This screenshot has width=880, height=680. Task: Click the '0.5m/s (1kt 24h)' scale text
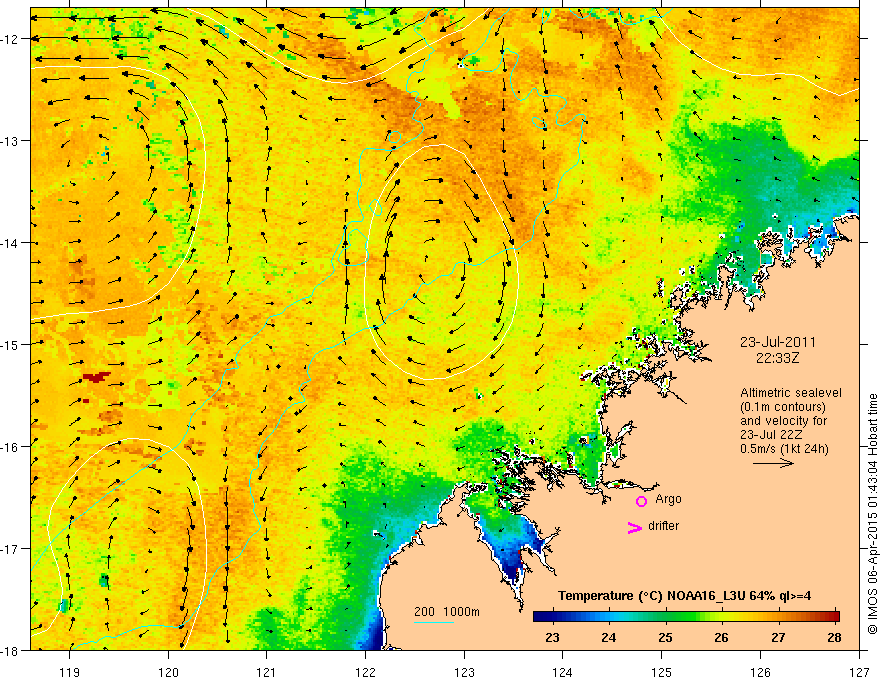pyautogui.click(x=784, y=449)
